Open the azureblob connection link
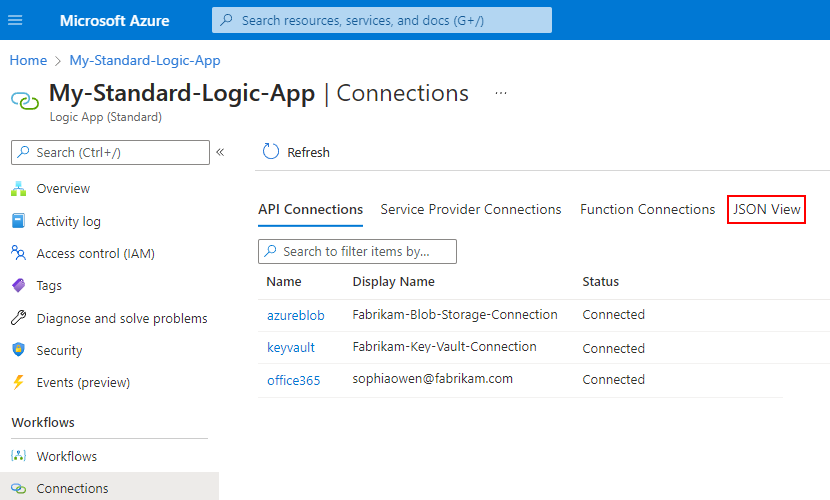The image size is (830, 500). click(x=295, y=315)
